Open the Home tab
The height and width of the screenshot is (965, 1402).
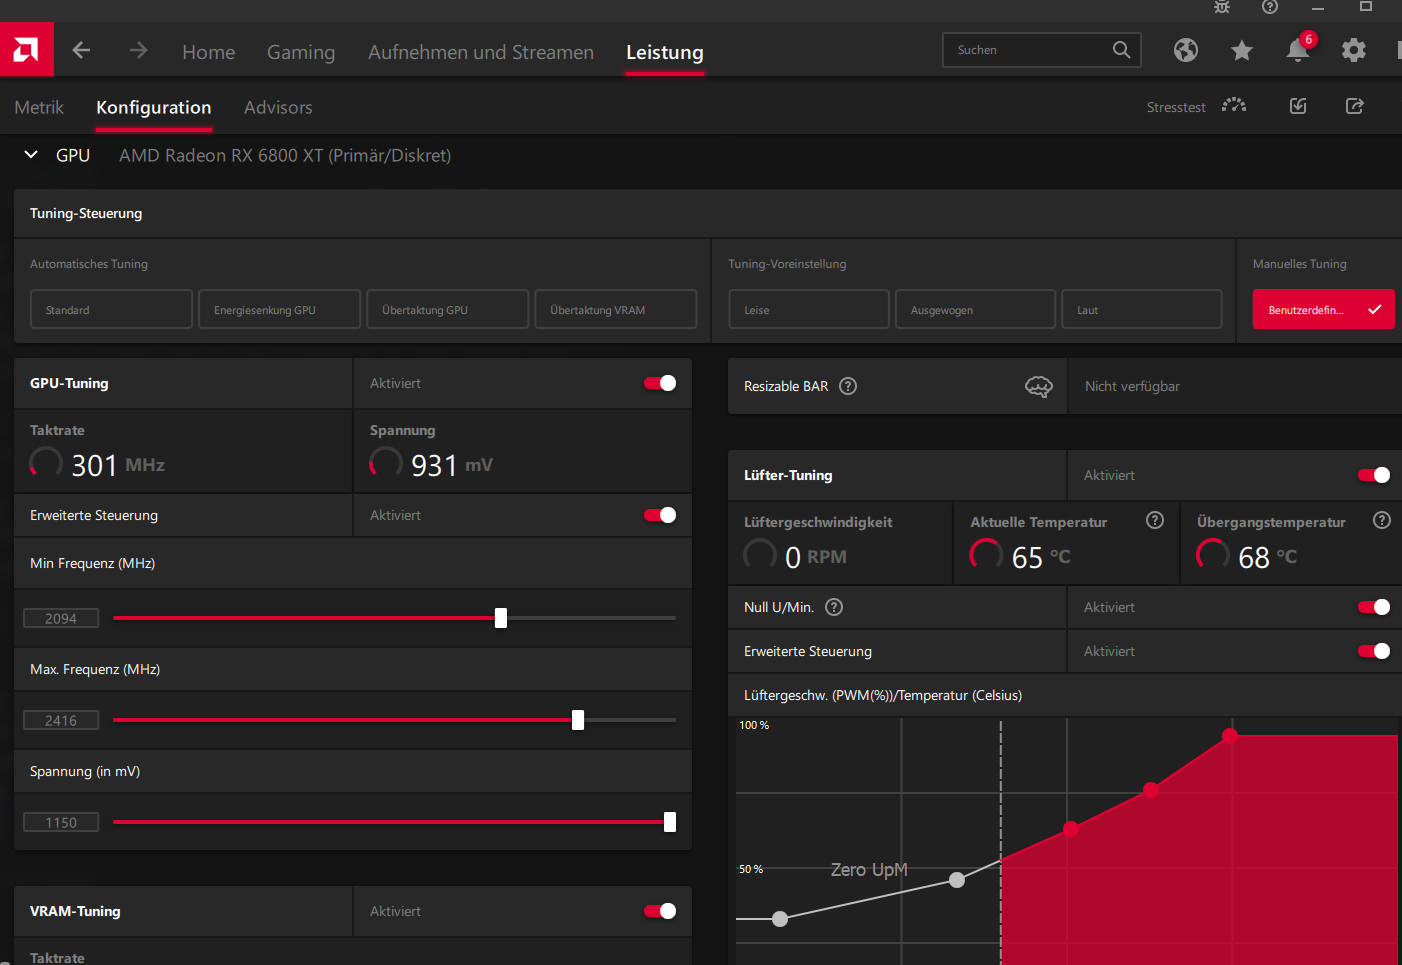[x=208, y=52]
